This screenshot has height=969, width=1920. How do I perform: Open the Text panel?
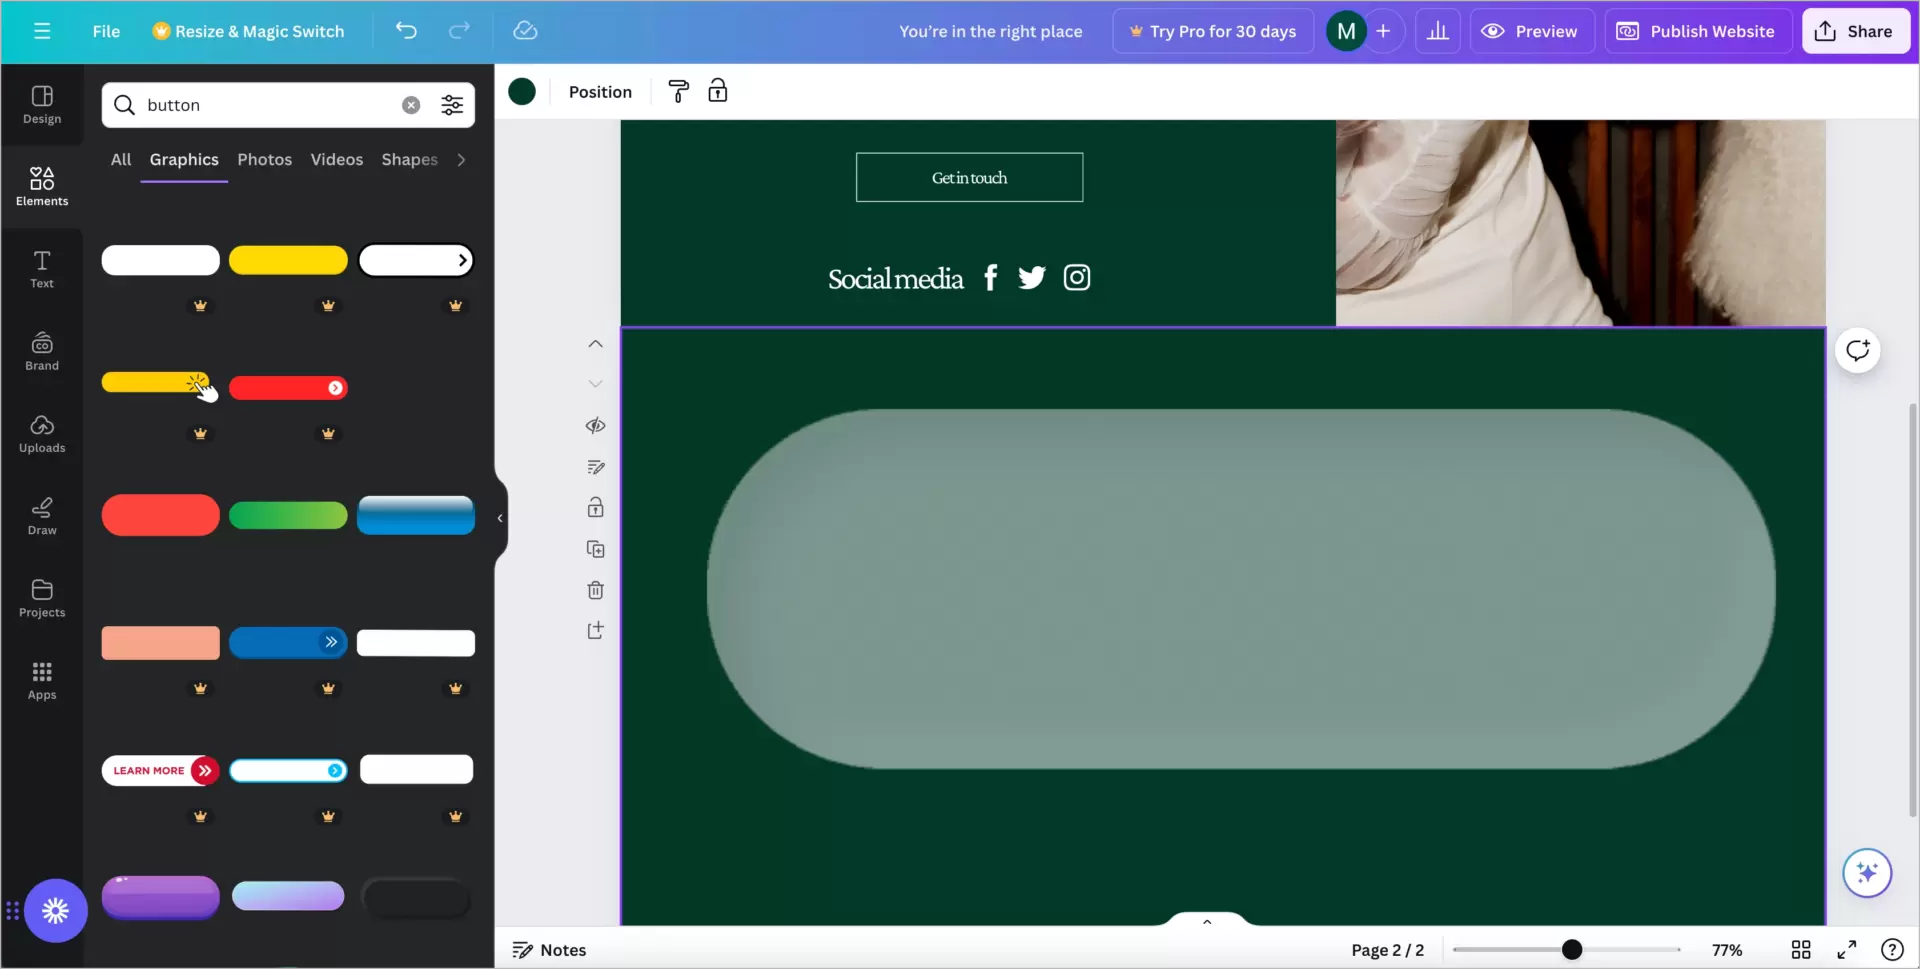pos(41,267)
